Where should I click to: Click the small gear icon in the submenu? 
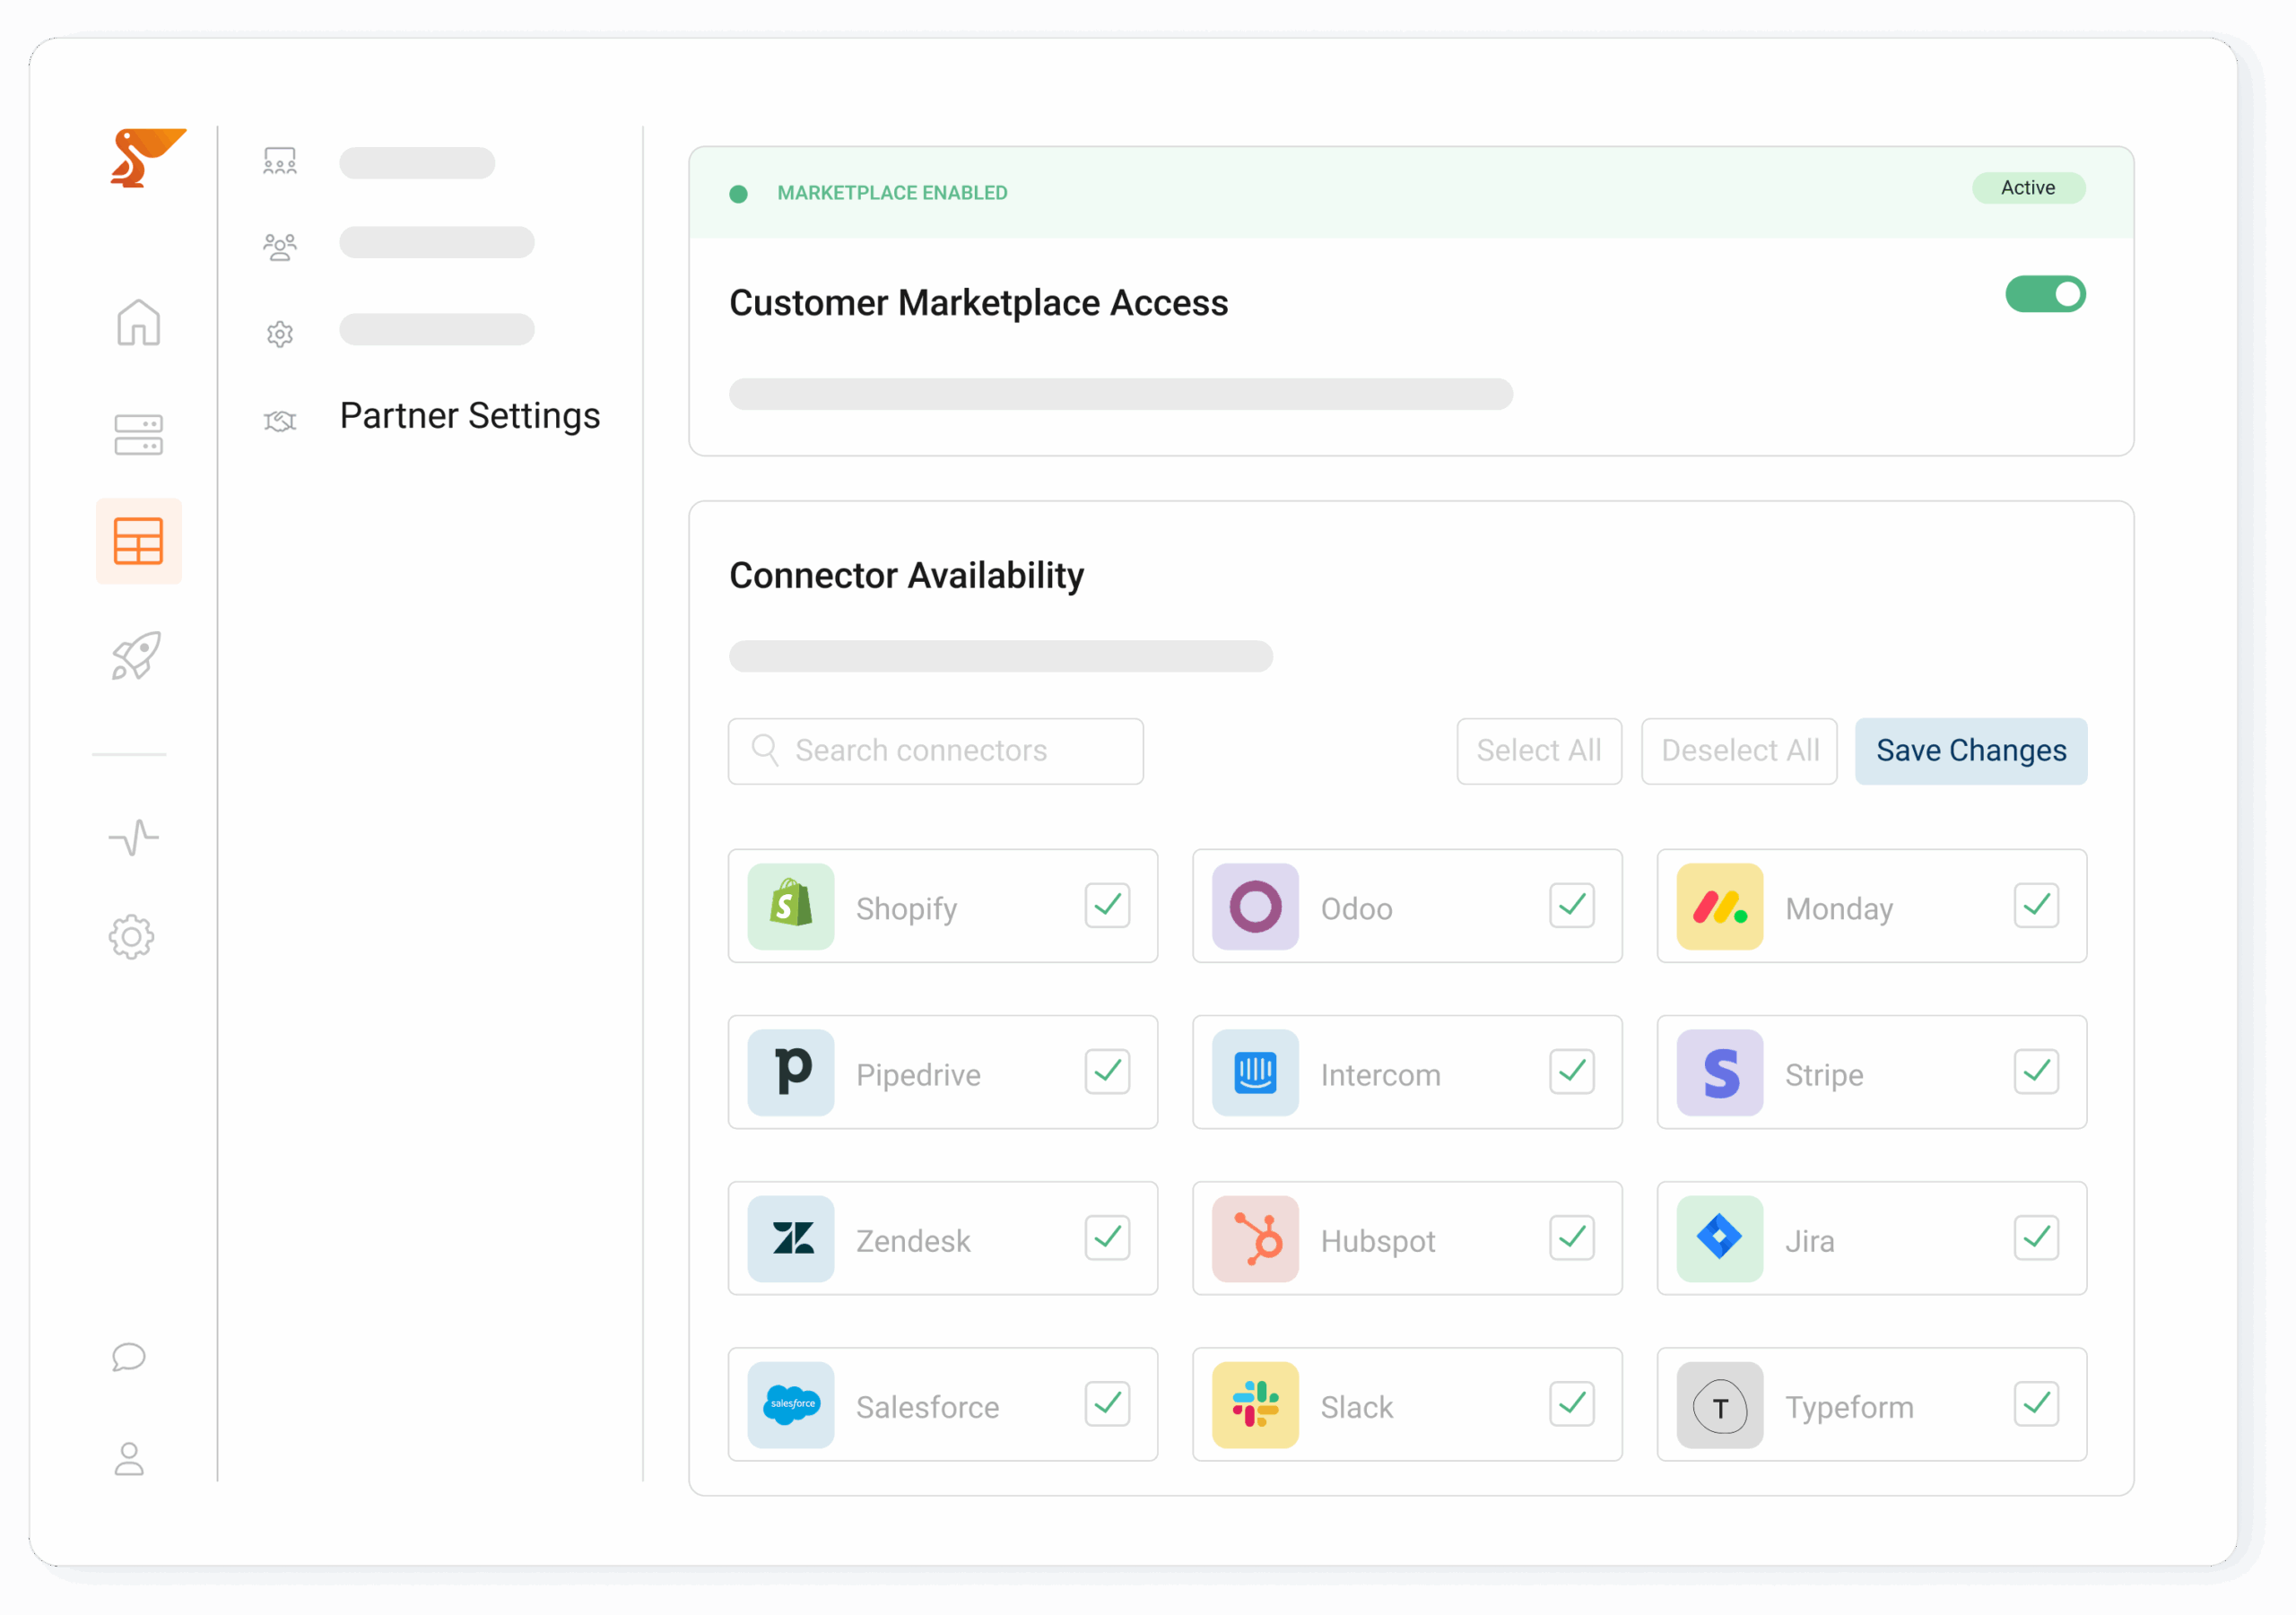[280, 333]
